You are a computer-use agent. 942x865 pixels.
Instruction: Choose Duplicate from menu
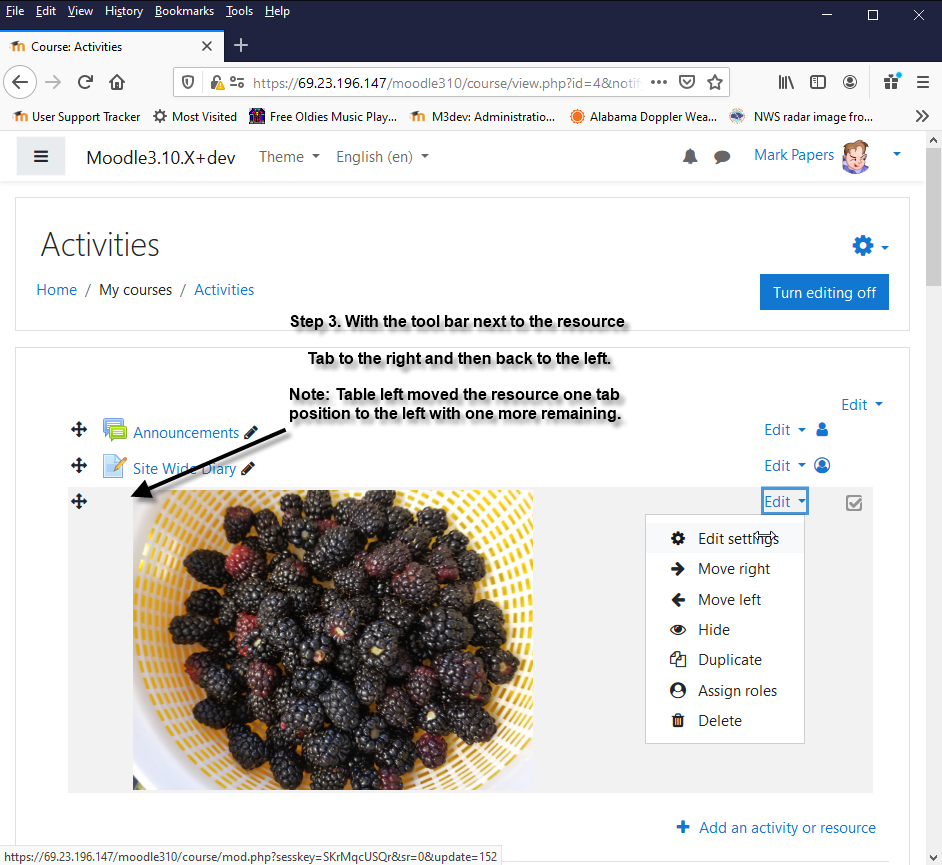725,660
